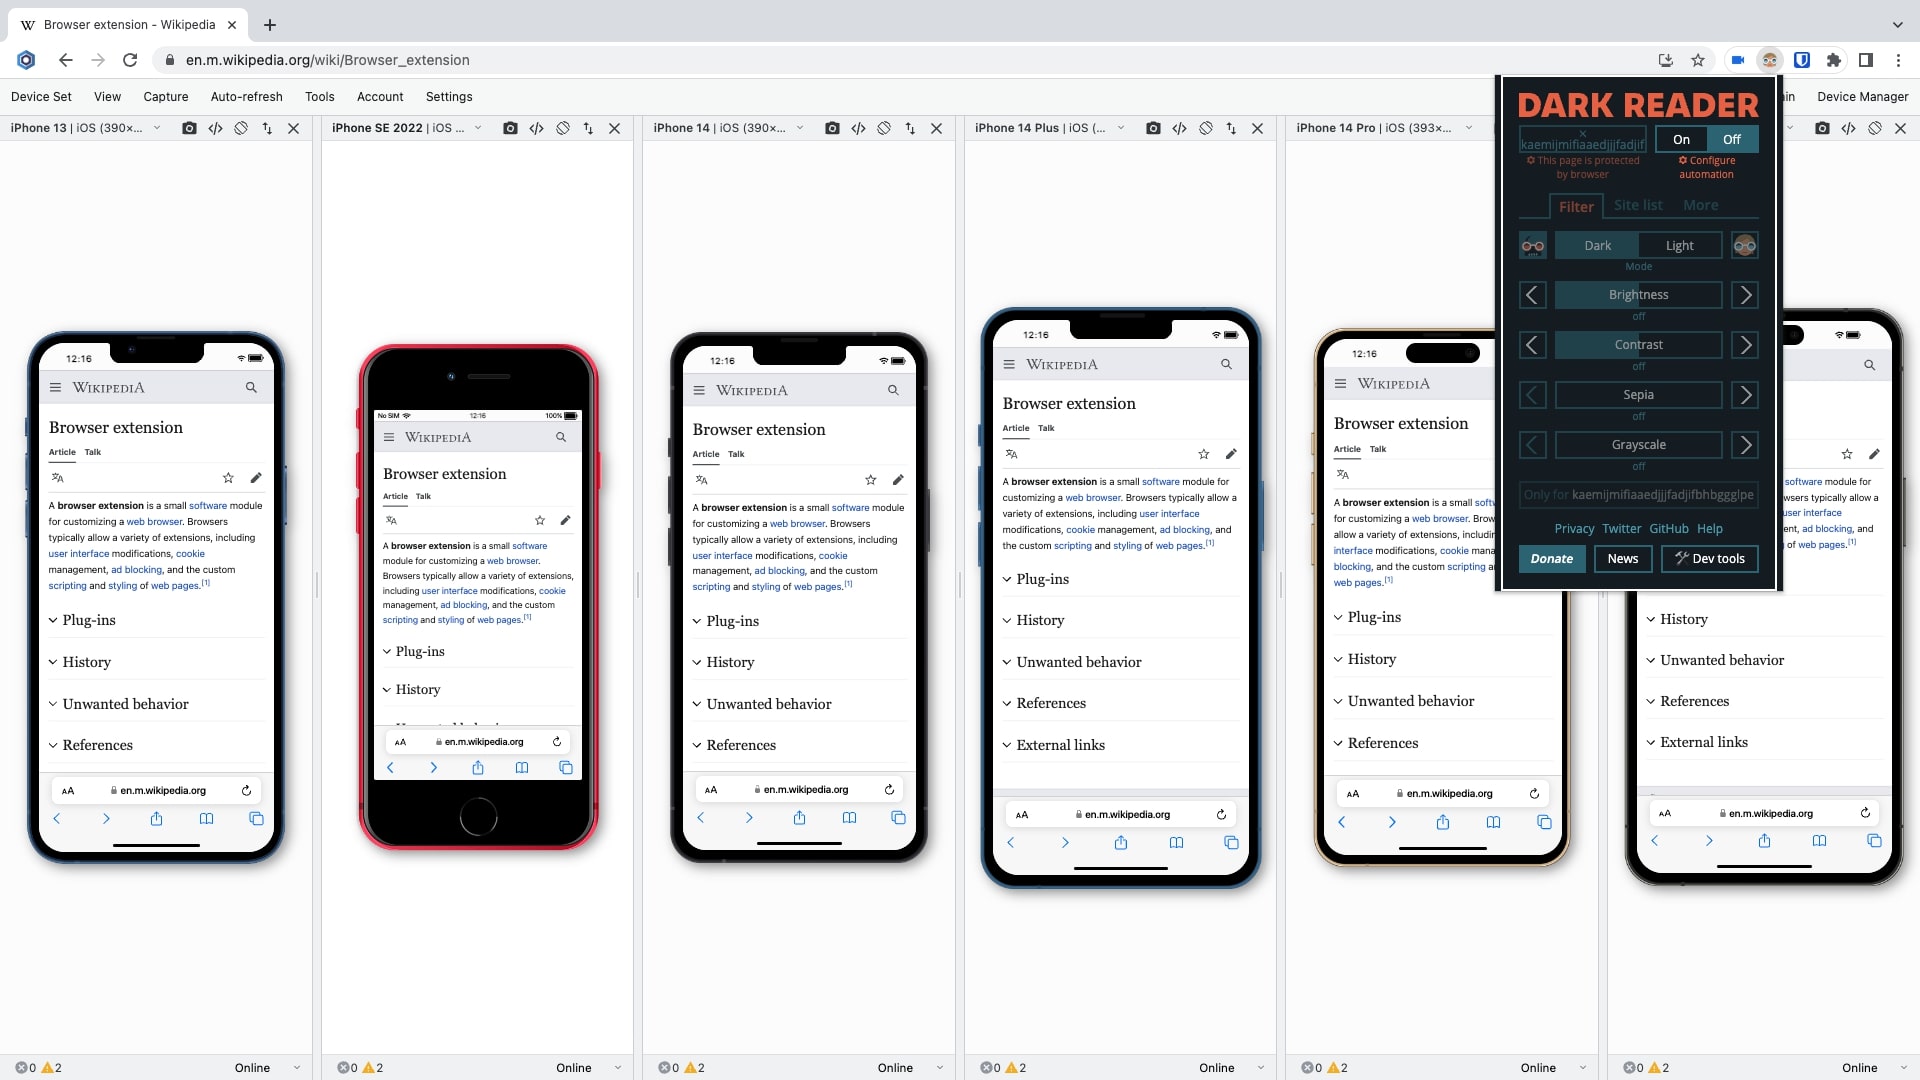Open News in Dark Reader
This screenshot has height=1080, width=1920.
pyautogui.click(x=1623, y=559)
